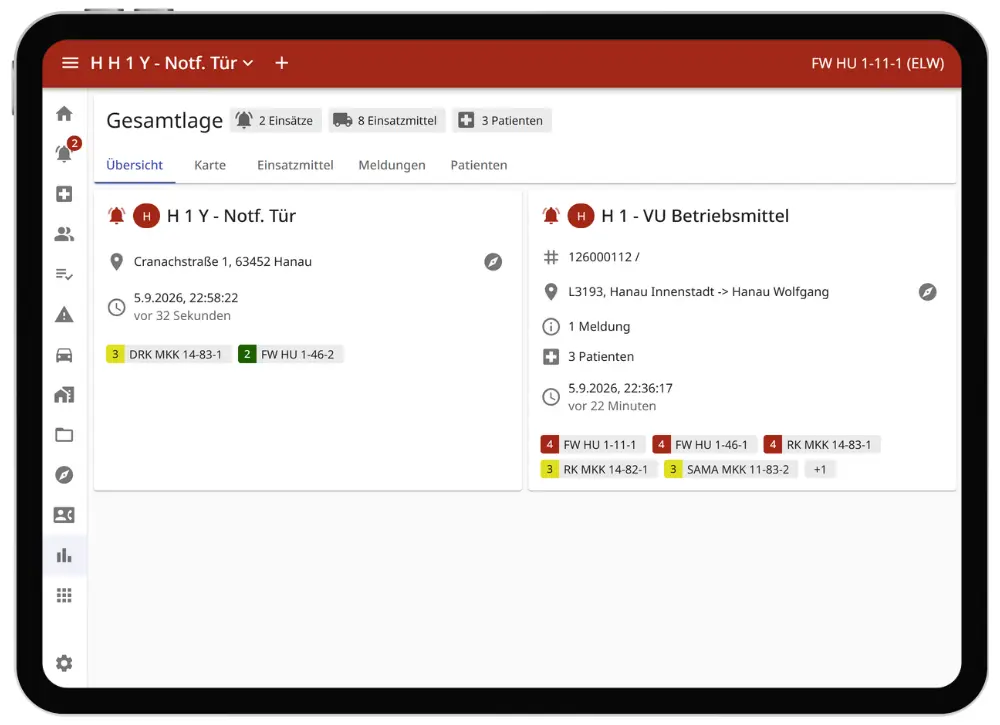Open the bar chart statistics icon
This screenshot has width=1000, height=725.
[64, 555]
